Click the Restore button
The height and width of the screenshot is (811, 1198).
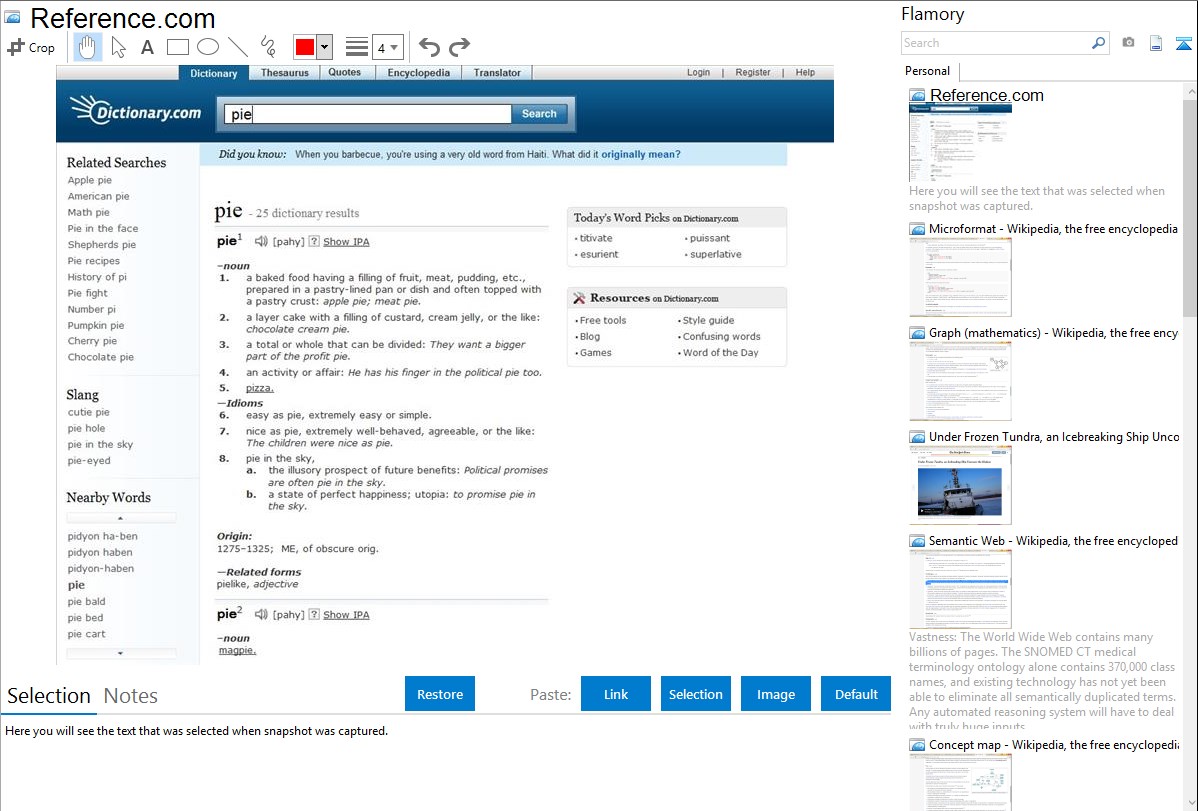pos(440,694)
